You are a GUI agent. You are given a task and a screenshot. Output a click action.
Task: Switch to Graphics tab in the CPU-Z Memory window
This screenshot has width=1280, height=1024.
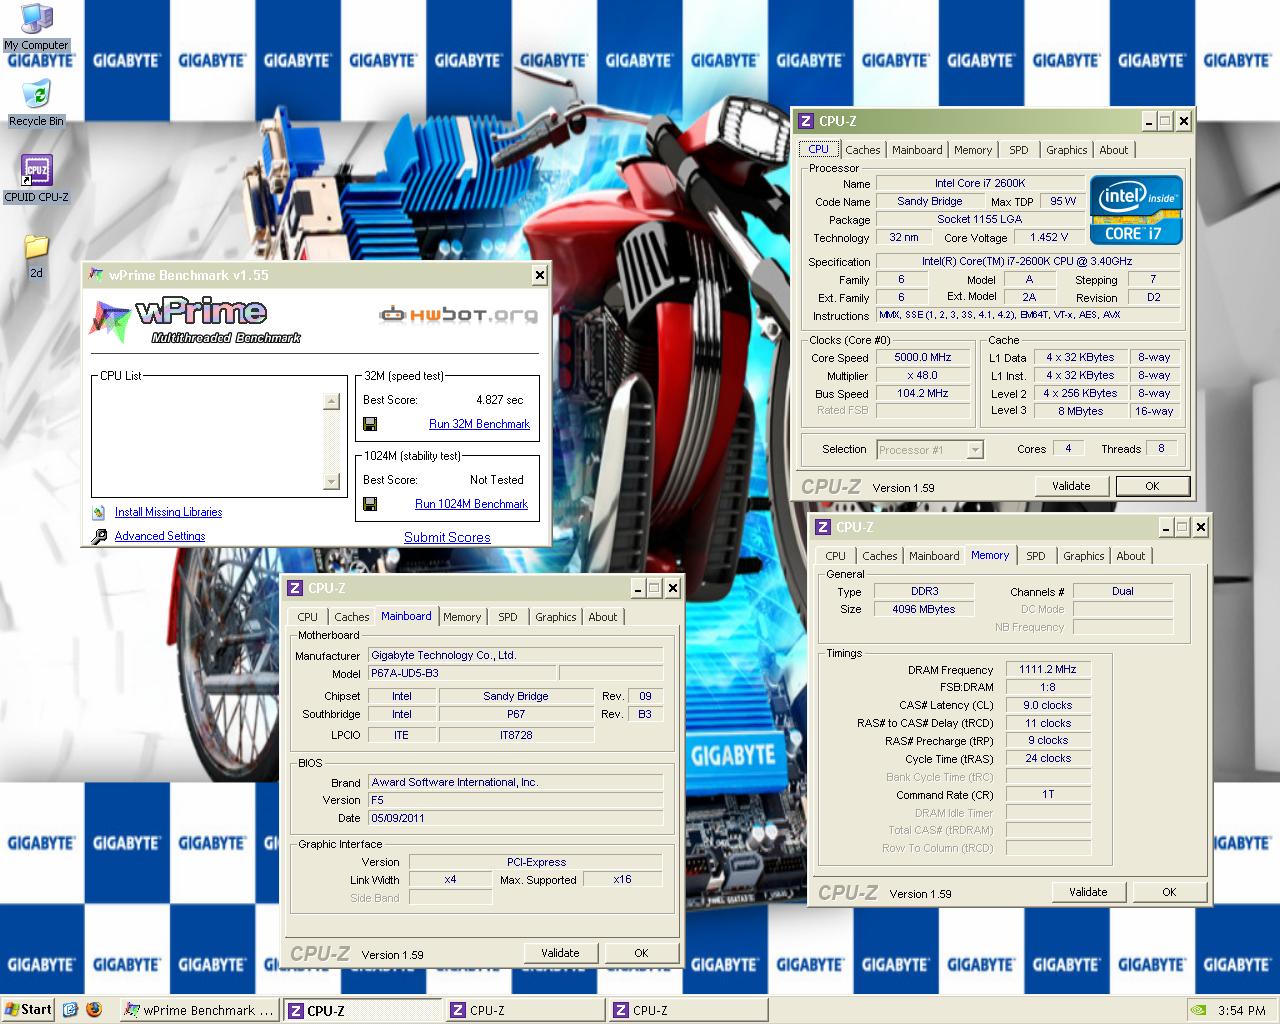[x=1084, y=556]
